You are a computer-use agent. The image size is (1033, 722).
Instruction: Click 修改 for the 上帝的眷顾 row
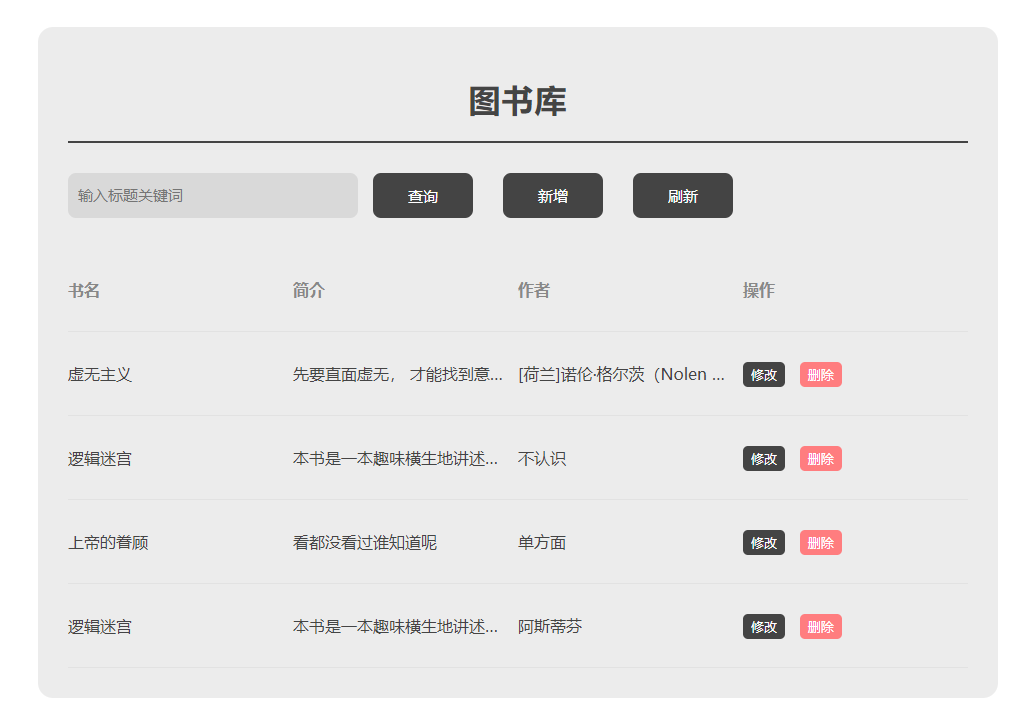(x=764, y=543)
